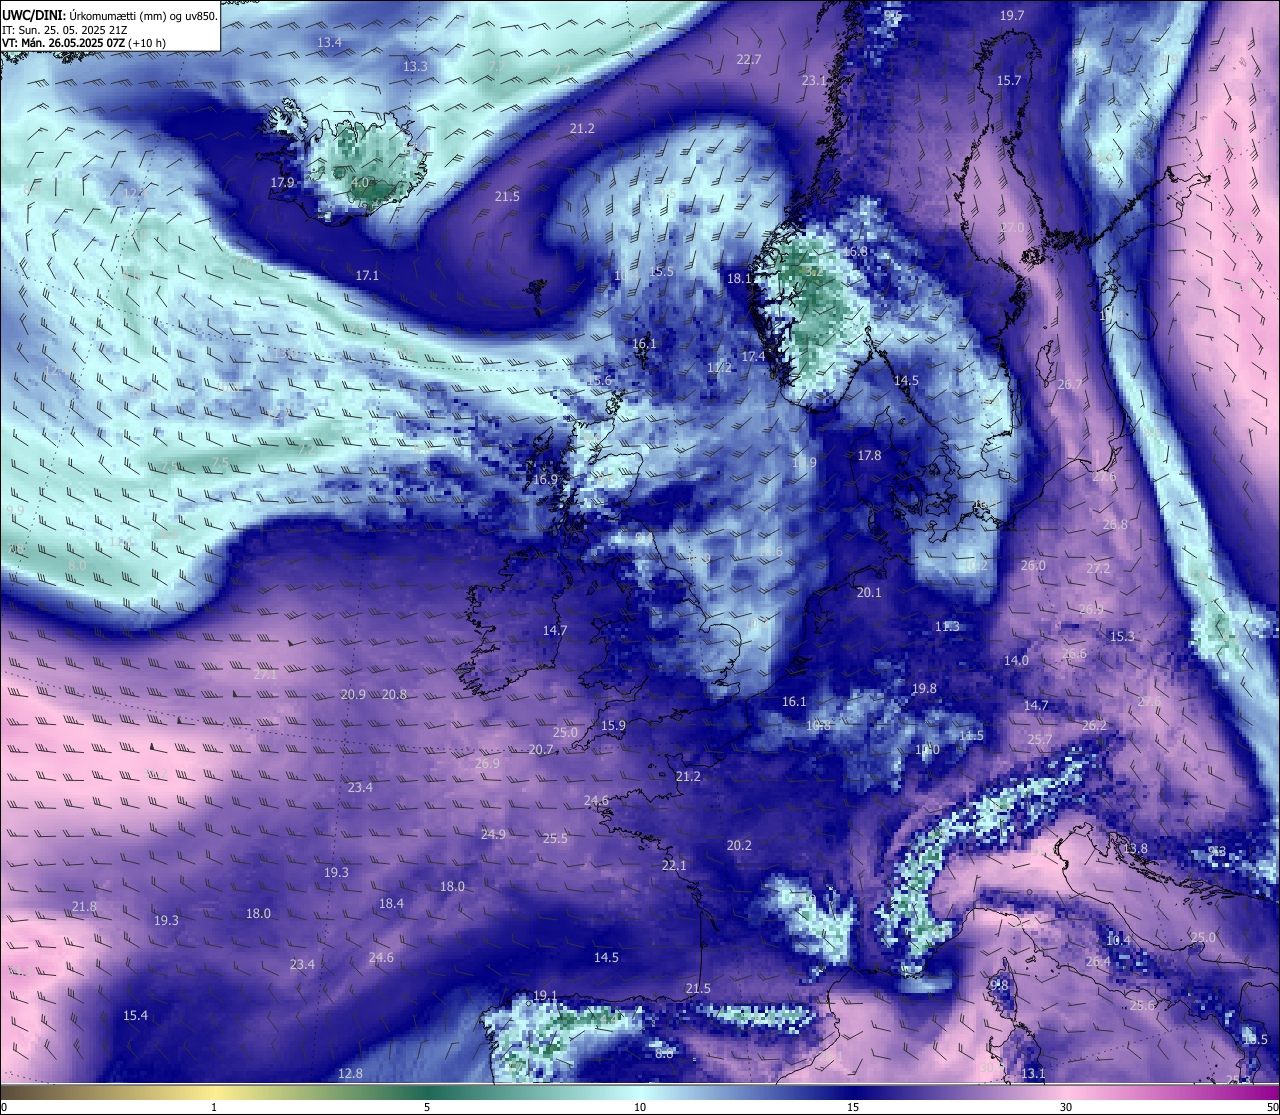Click the 20.1 value over northern Germany
Viewport: 1280px width, 1115px height.
(869, 593)
